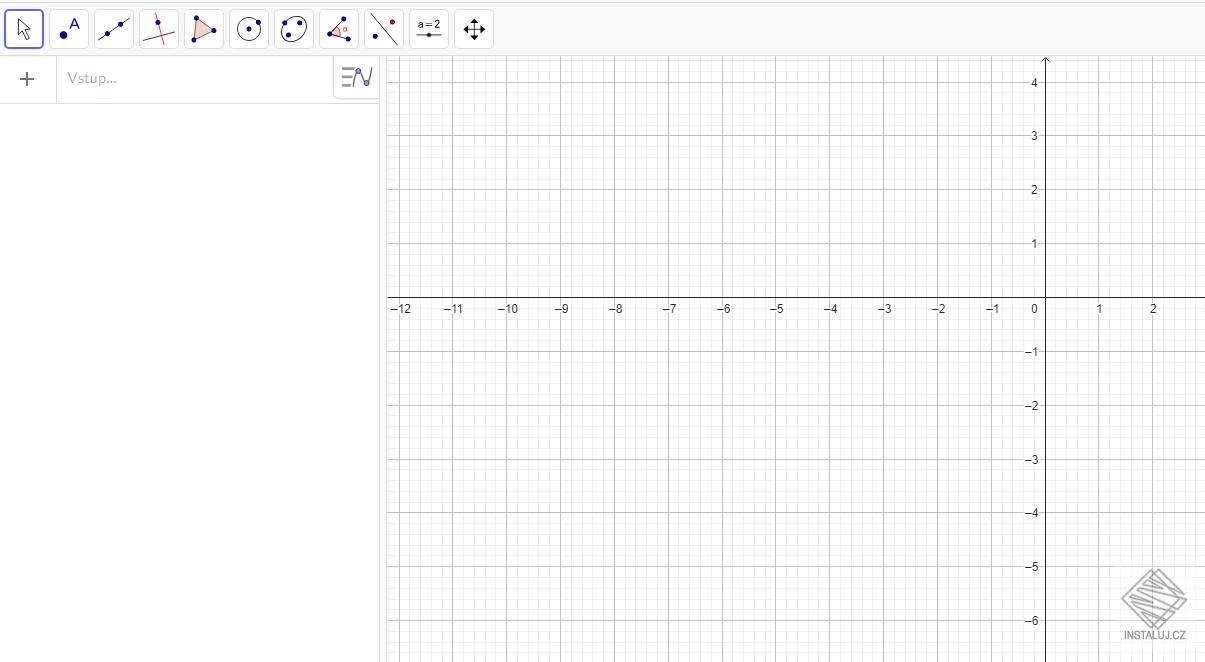The width and height of the screenshot is (1205, 662).
Task: Click the −10 label on the x-axis
Action: [508, 309]
